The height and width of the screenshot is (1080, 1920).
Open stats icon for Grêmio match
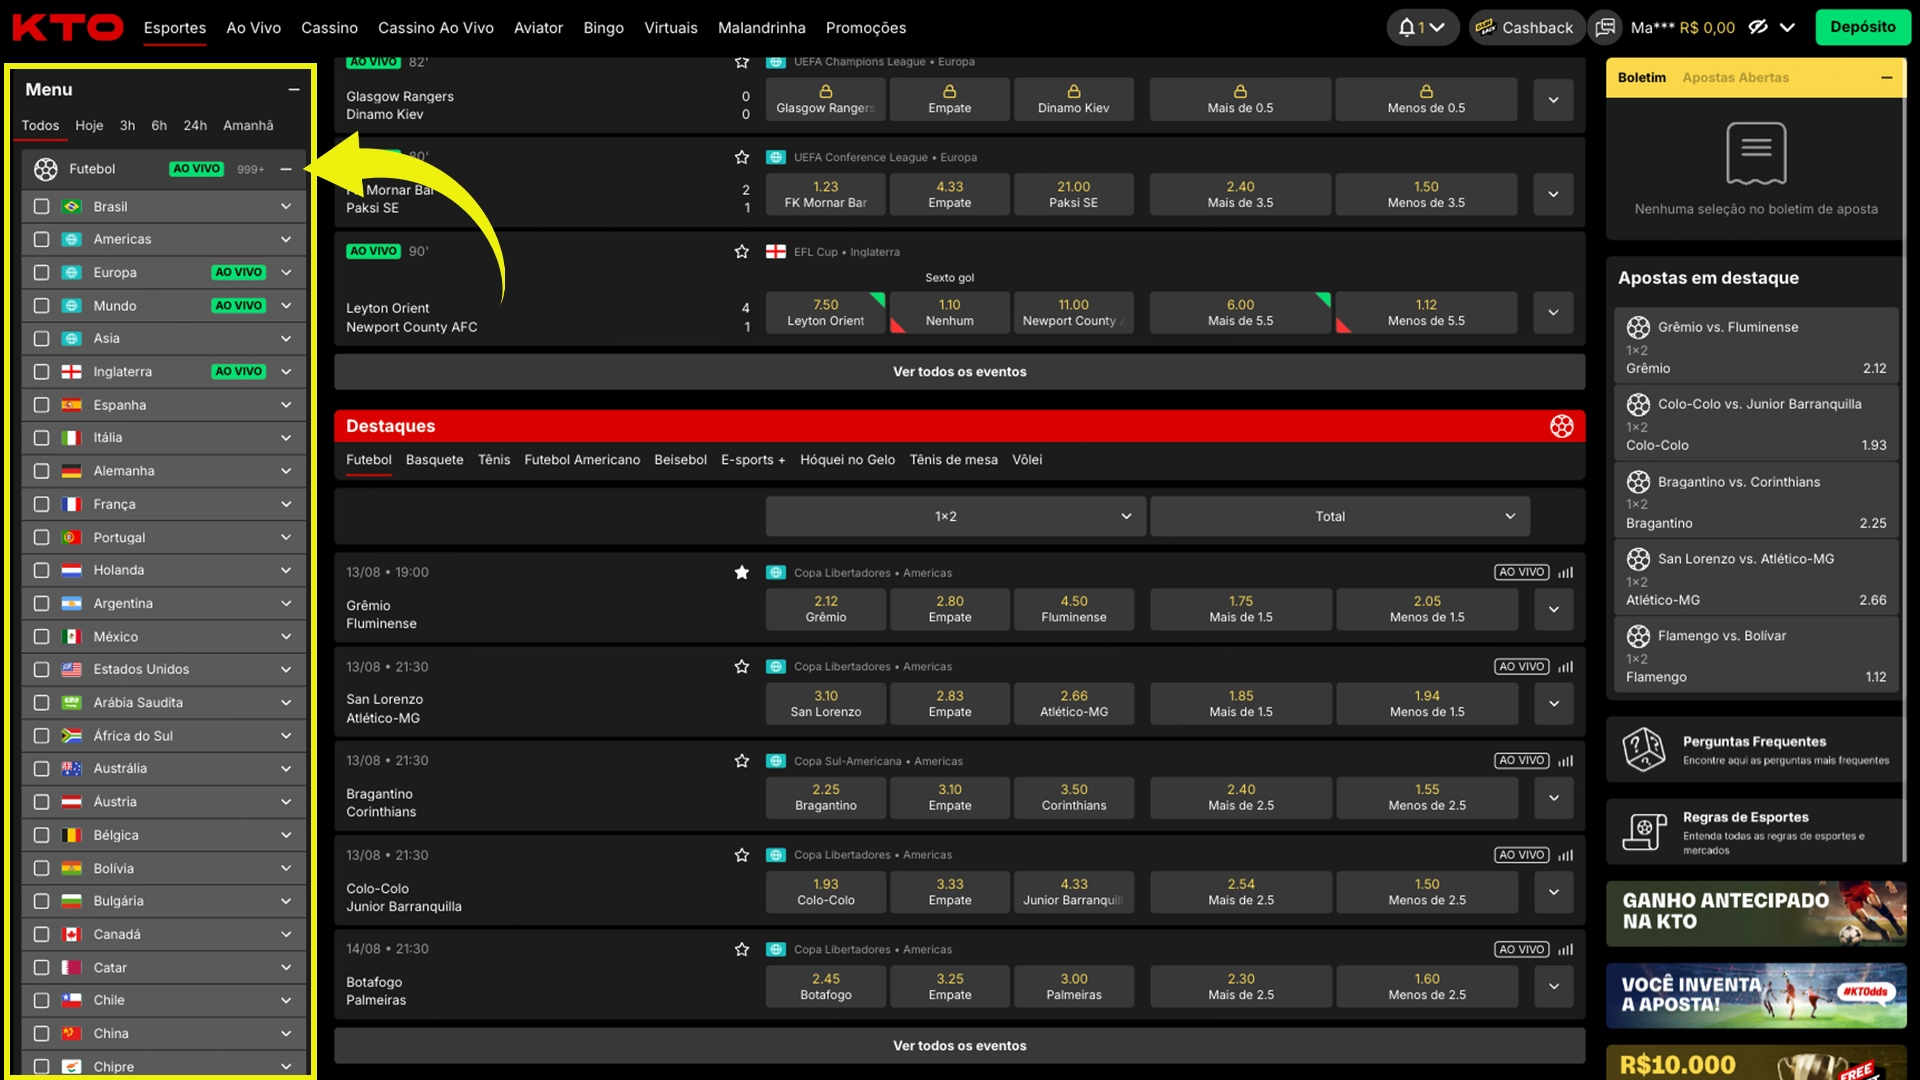pyautogui.click(x=1566, y=573)
